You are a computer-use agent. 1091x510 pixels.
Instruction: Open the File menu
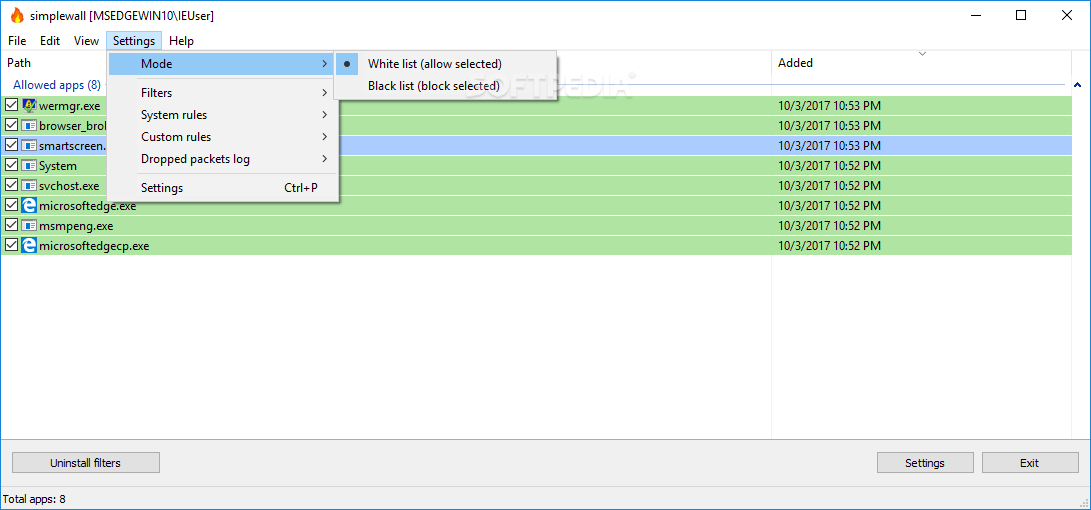tap(17, 40)
